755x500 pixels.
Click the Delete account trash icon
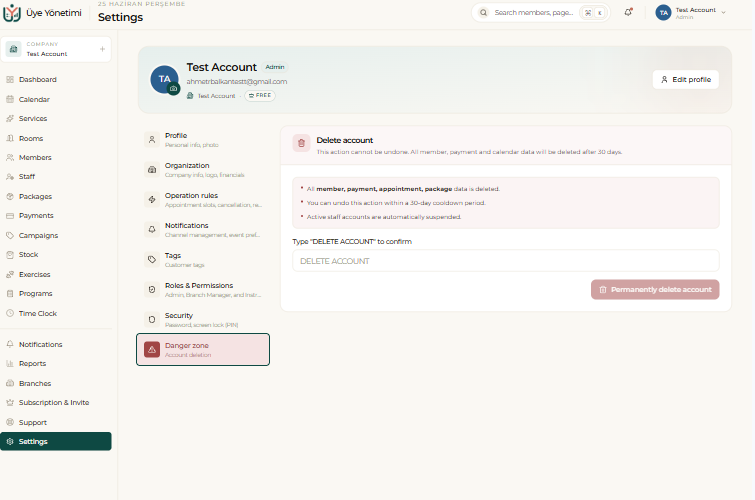pos(301,143)
